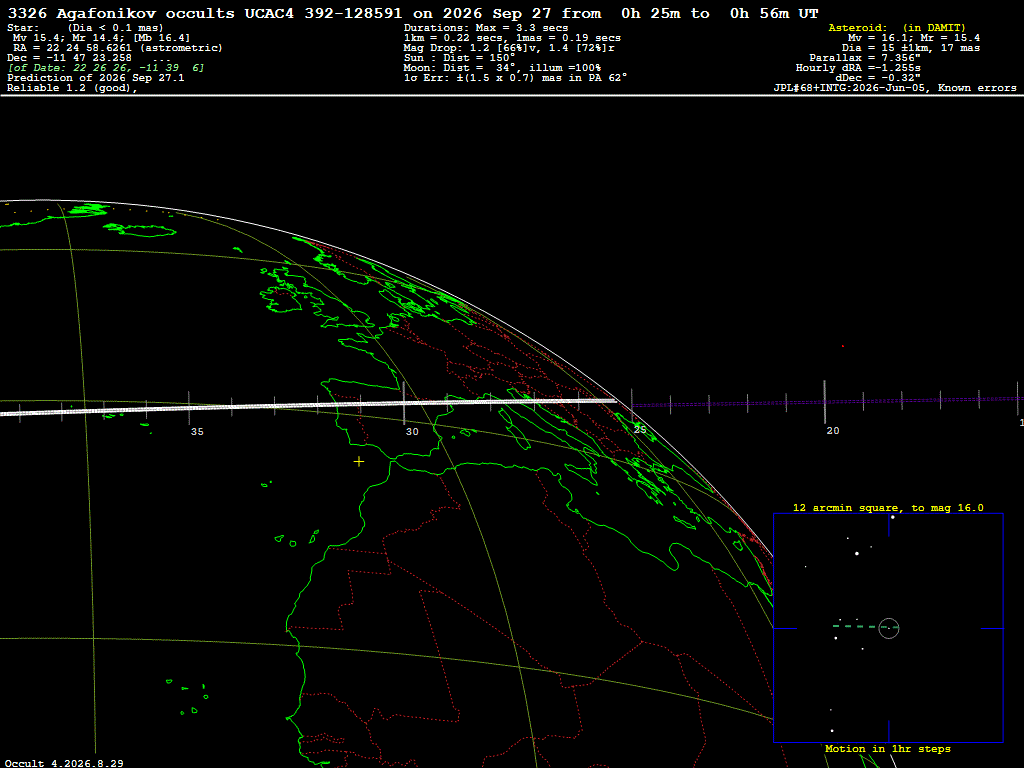
Task: Click the circled target star in finder chart
Action: tap(889, 628)
